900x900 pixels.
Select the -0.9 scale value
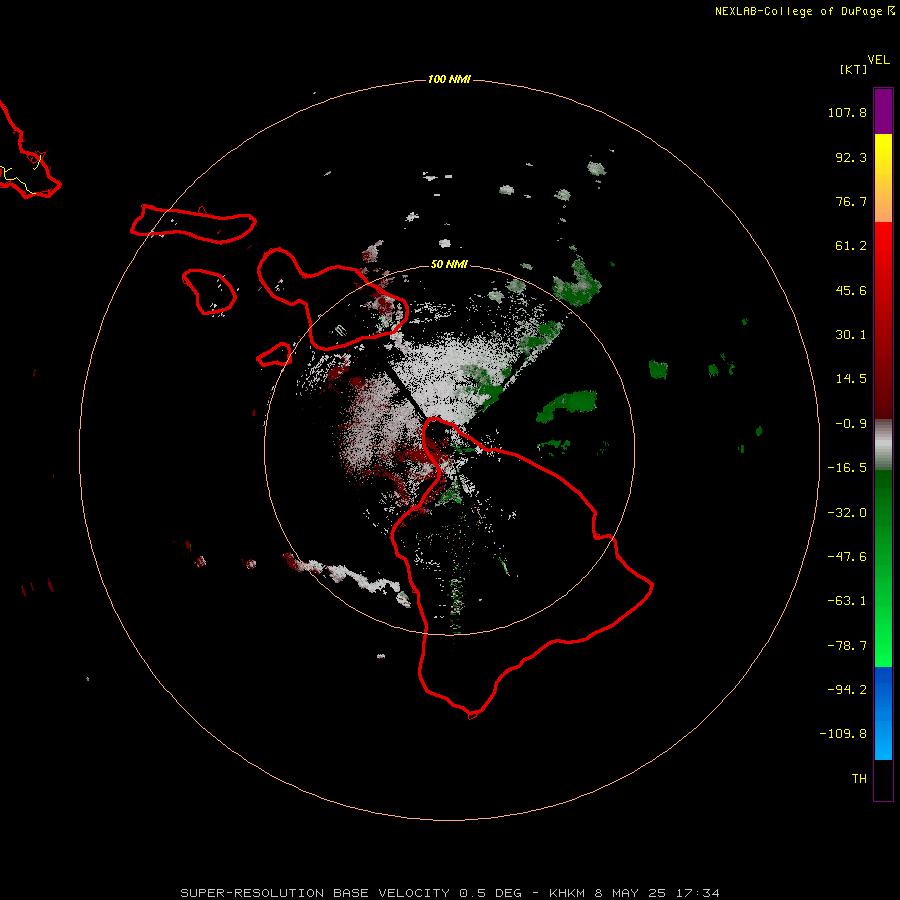[x=851, y=424]
